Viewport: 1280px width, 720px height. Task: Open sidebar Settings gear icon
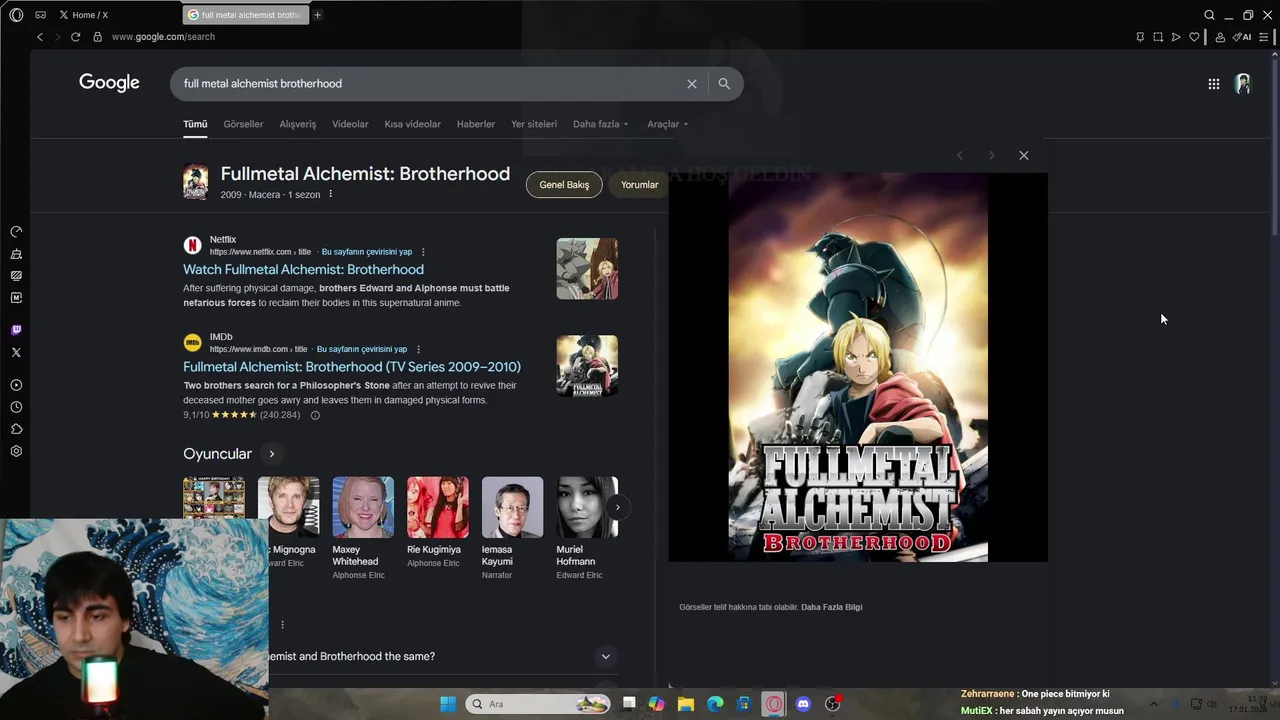point(16,451)
